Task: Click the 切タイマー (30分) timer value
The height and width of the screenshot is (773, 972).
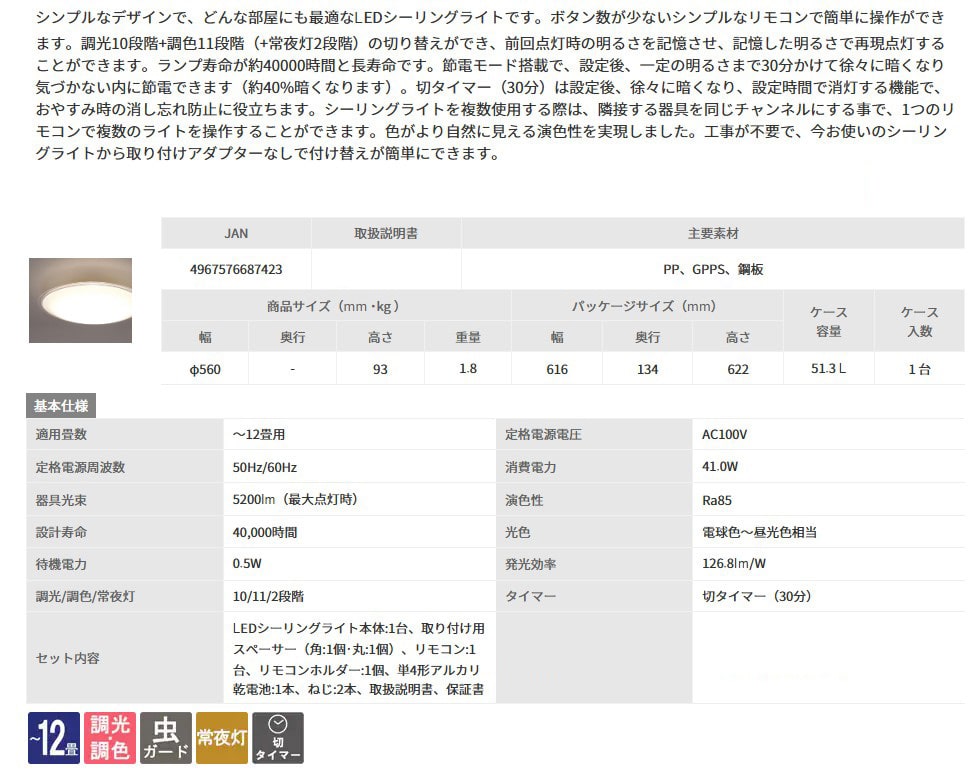Action: [757, 596]
